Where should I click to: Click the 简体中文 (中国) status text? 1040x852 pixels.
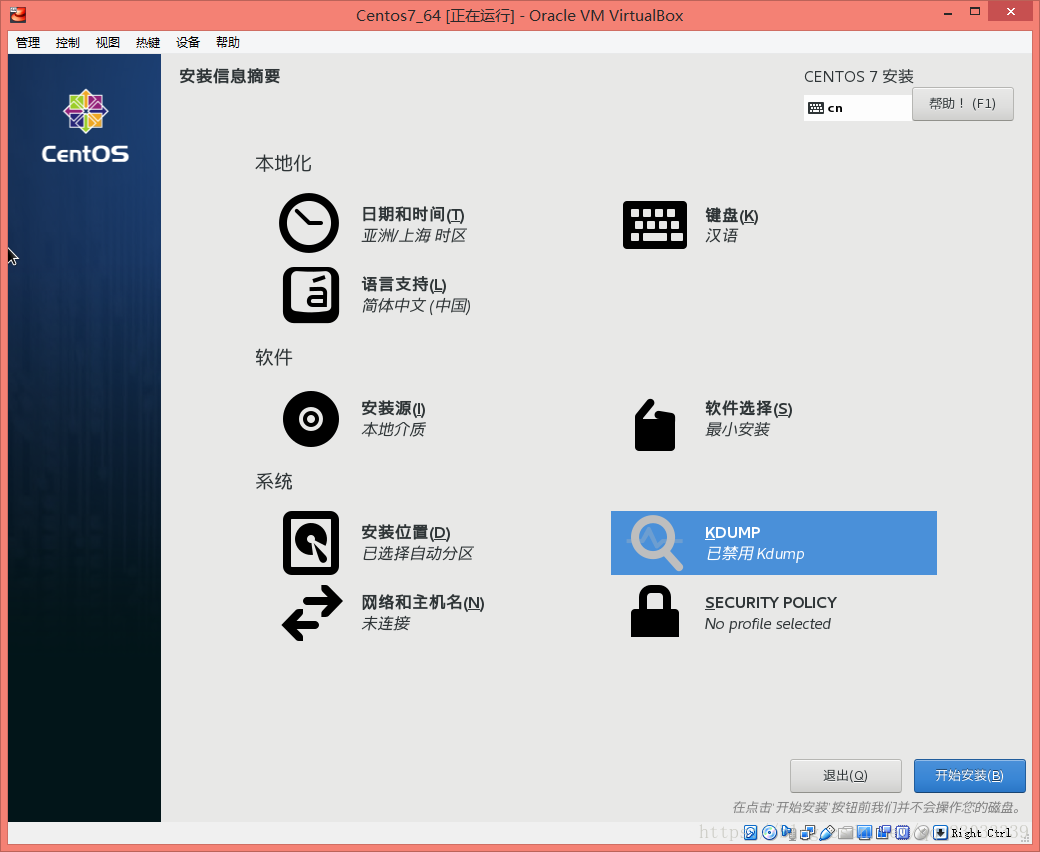[416, 305]
